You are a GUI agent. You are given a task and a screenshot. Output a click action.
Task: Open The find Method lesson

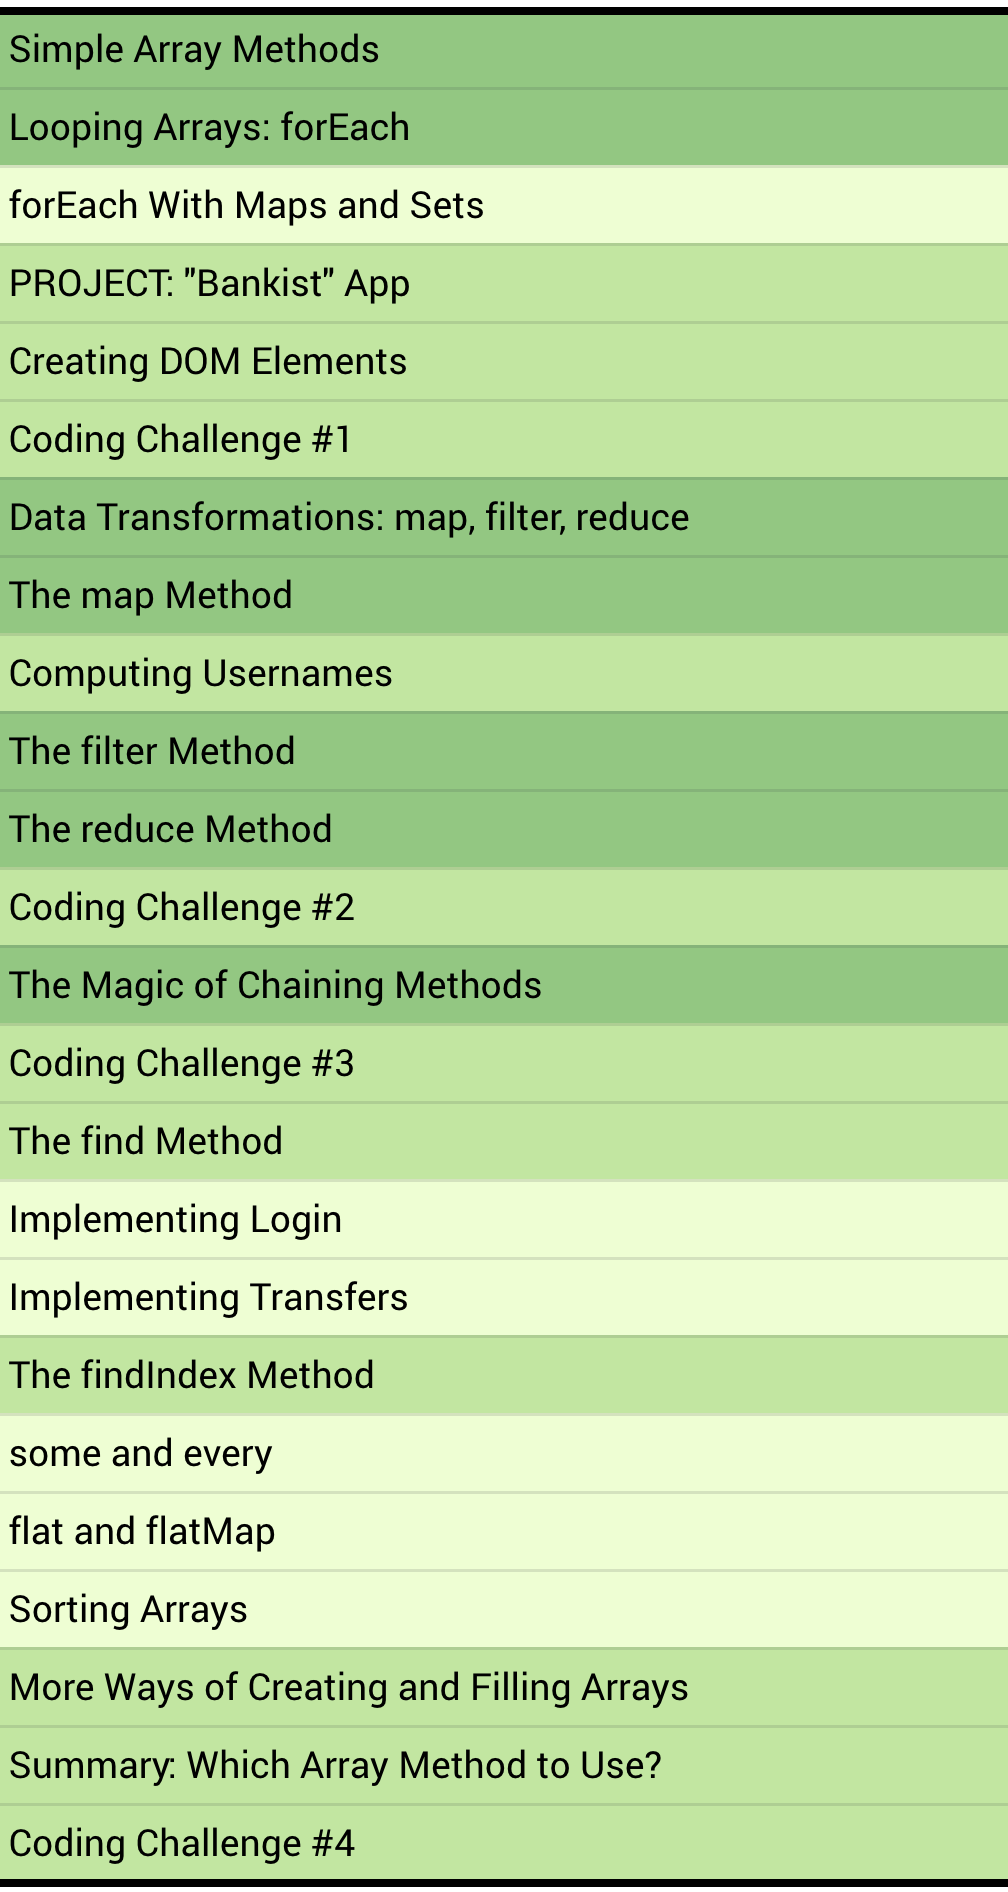(x=146, y=1142)
